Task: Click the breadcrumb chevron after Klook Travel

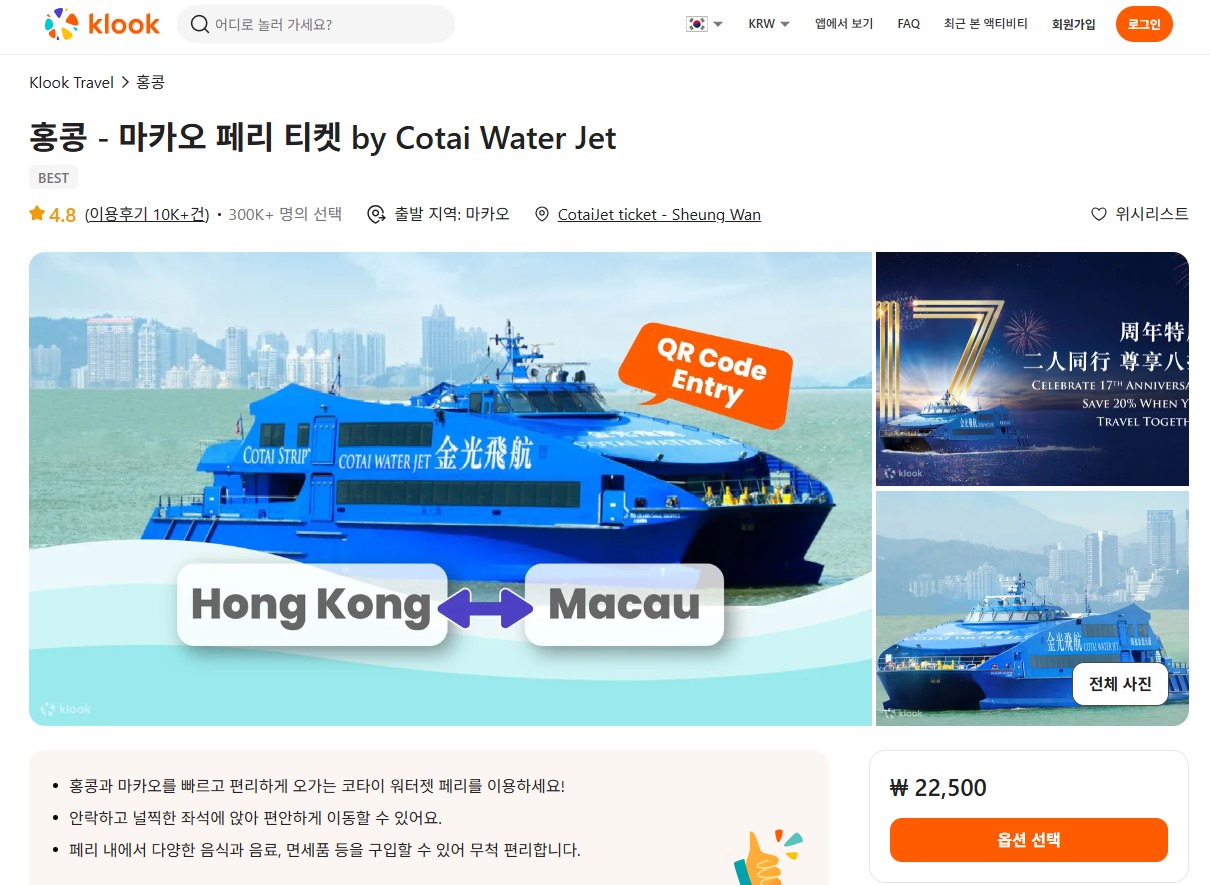Action: tap(125, 83)
